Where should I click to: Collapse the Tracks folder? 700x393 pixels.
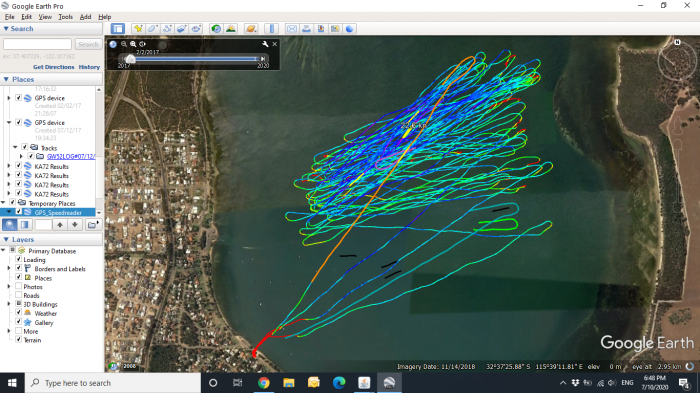pos(15,147)
